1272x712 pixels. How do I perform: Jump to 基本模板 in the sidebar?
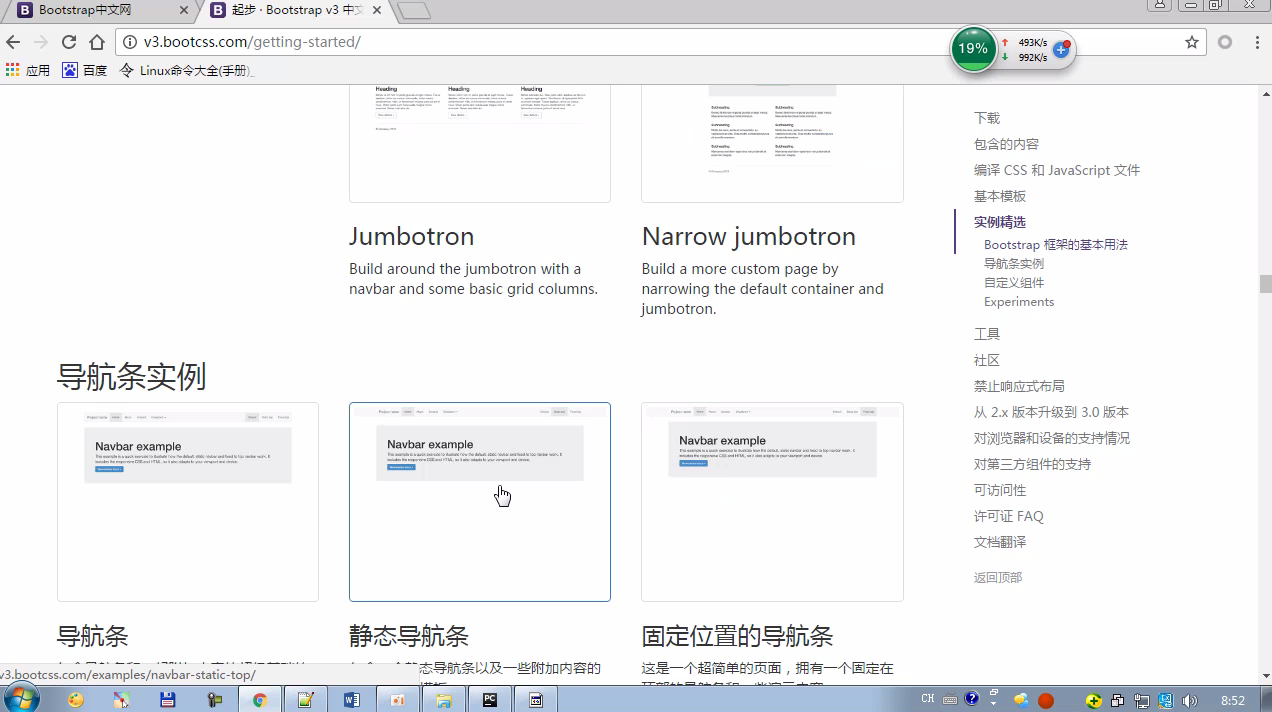coord(999,196)
